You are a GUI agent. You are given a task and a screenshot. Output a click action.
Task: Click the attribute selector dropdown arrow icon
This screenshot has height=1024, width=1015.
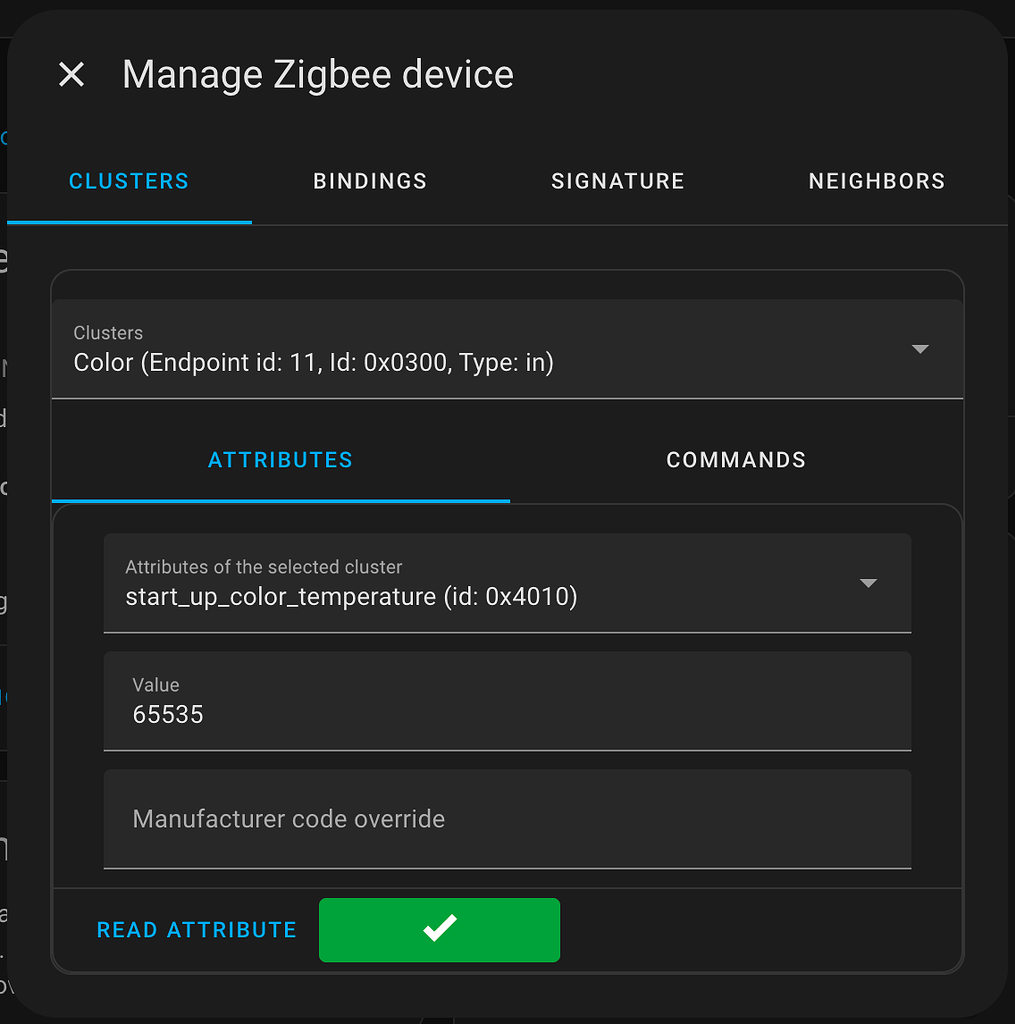tap(868, 583)
